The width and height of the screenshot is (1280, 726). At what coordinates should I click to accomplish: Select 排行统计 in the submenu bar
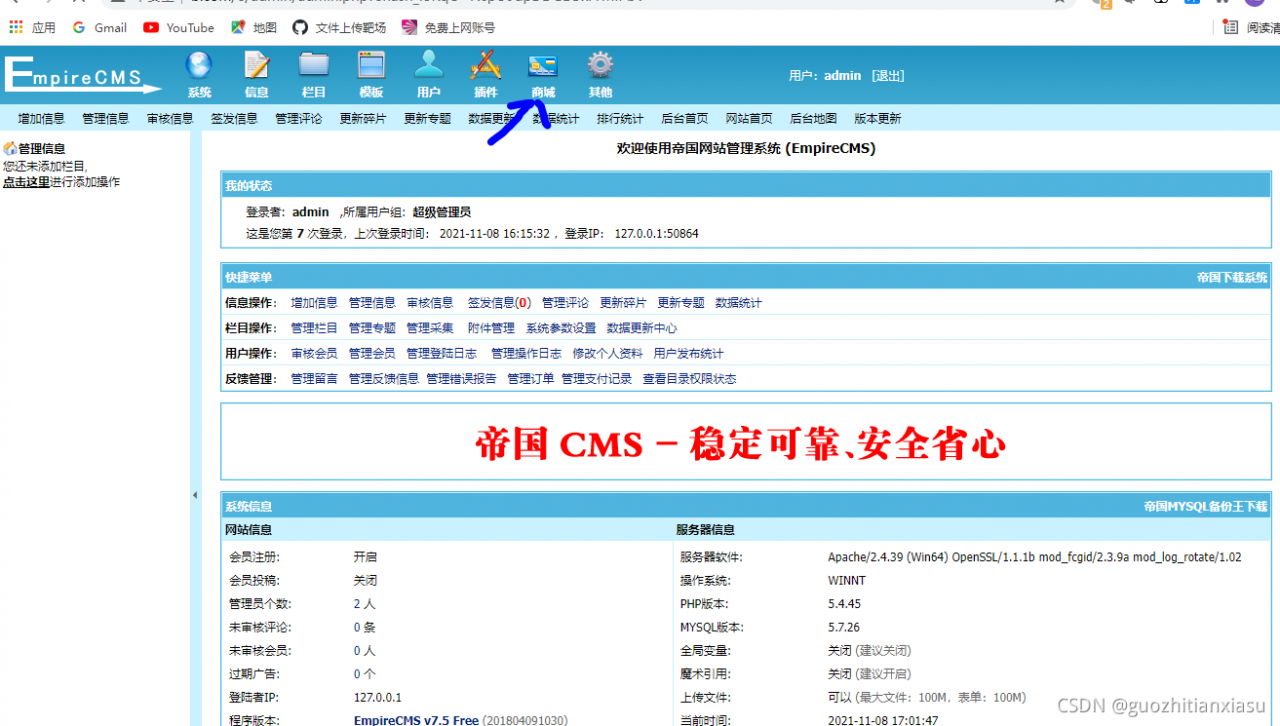click(620, 118)
